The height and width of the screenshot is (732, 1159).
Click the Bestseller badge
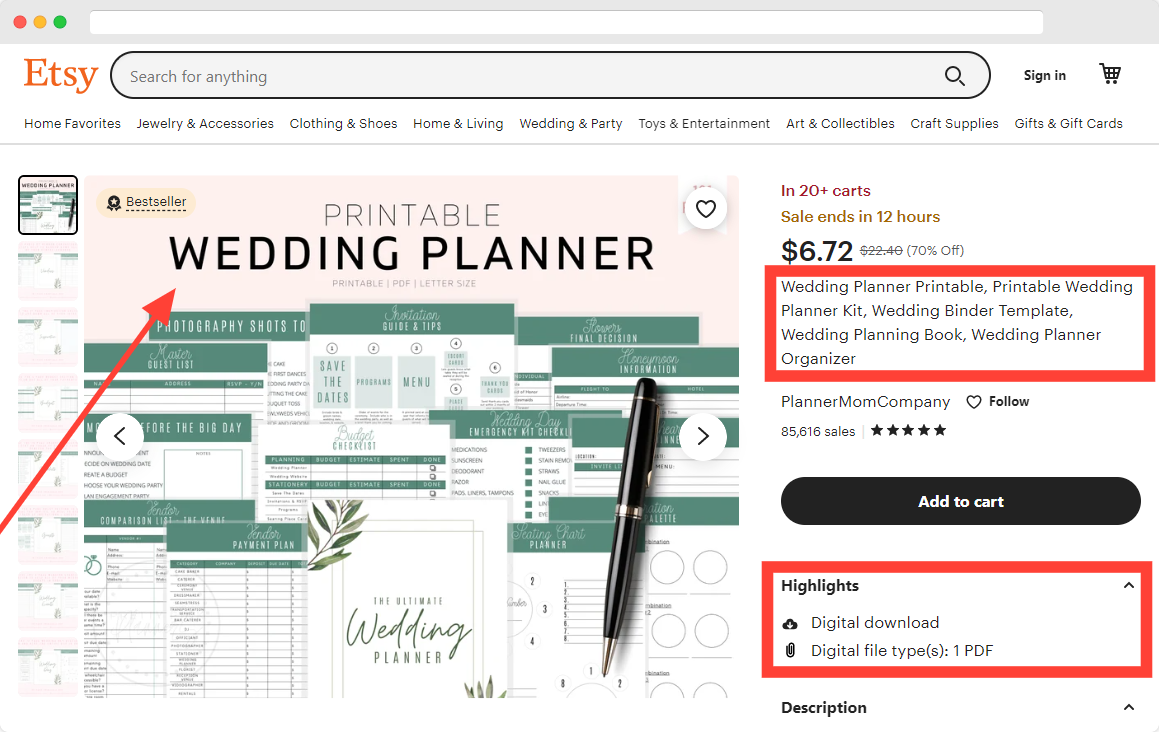(146, 202)
